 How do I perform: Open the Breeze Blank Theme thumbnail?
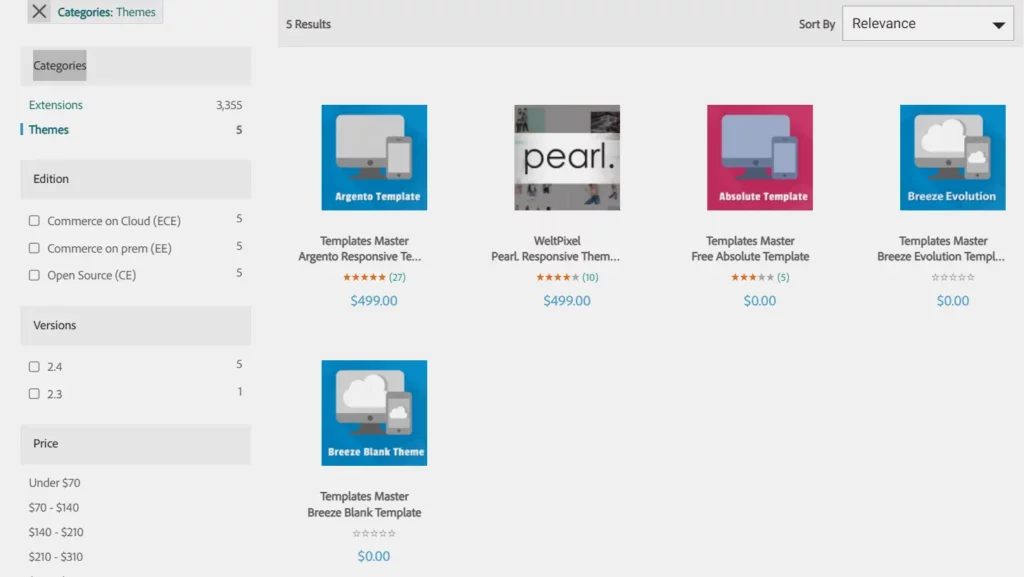click(x=374, y=413)
